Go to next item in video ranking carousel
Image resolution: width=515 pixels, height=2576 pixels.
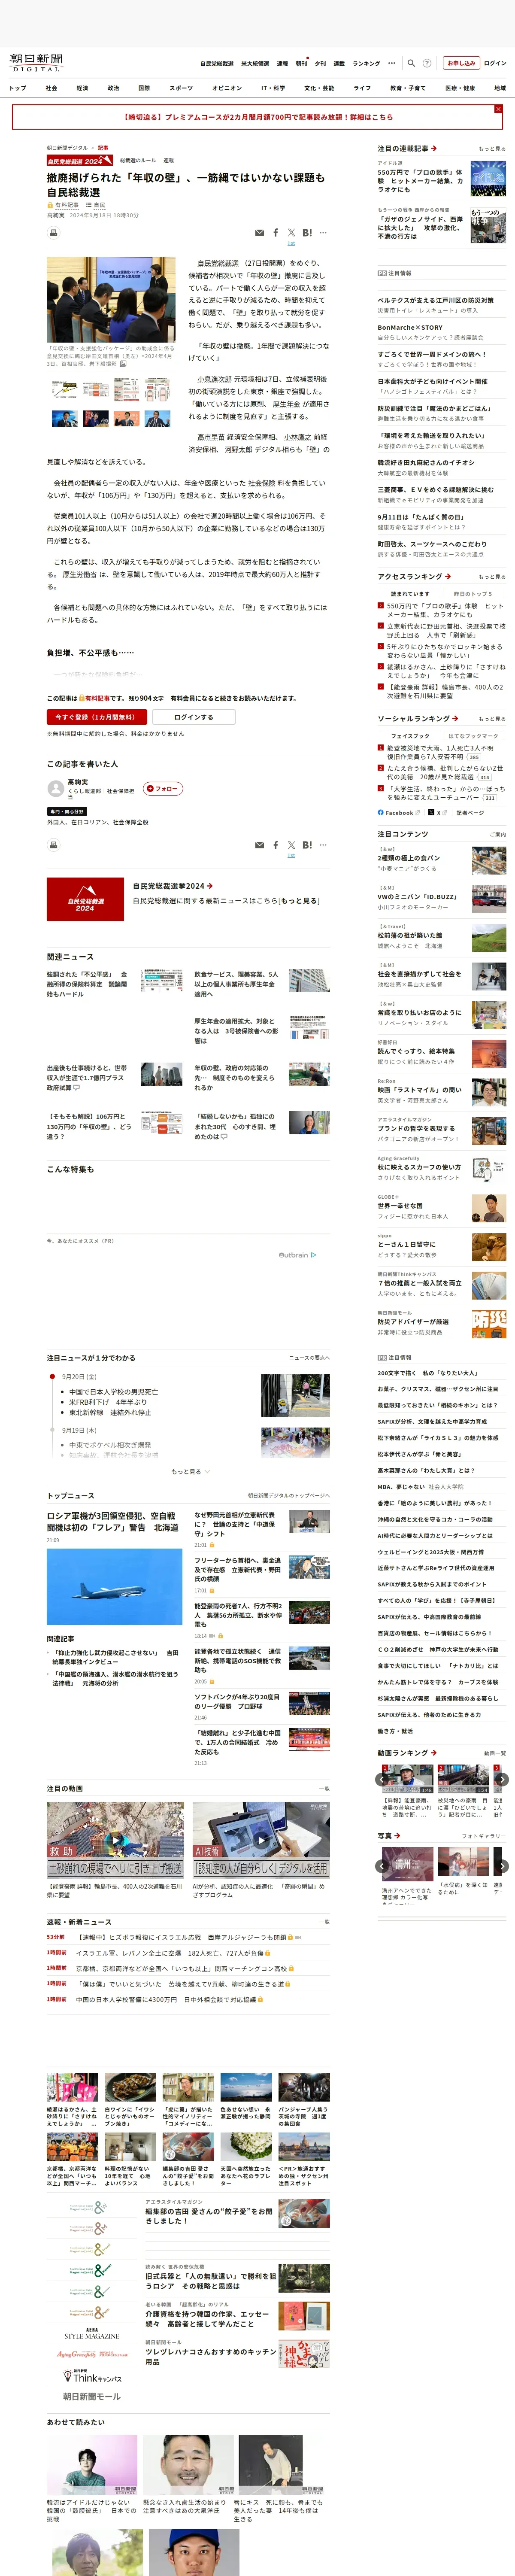(x=502, y=1779)
